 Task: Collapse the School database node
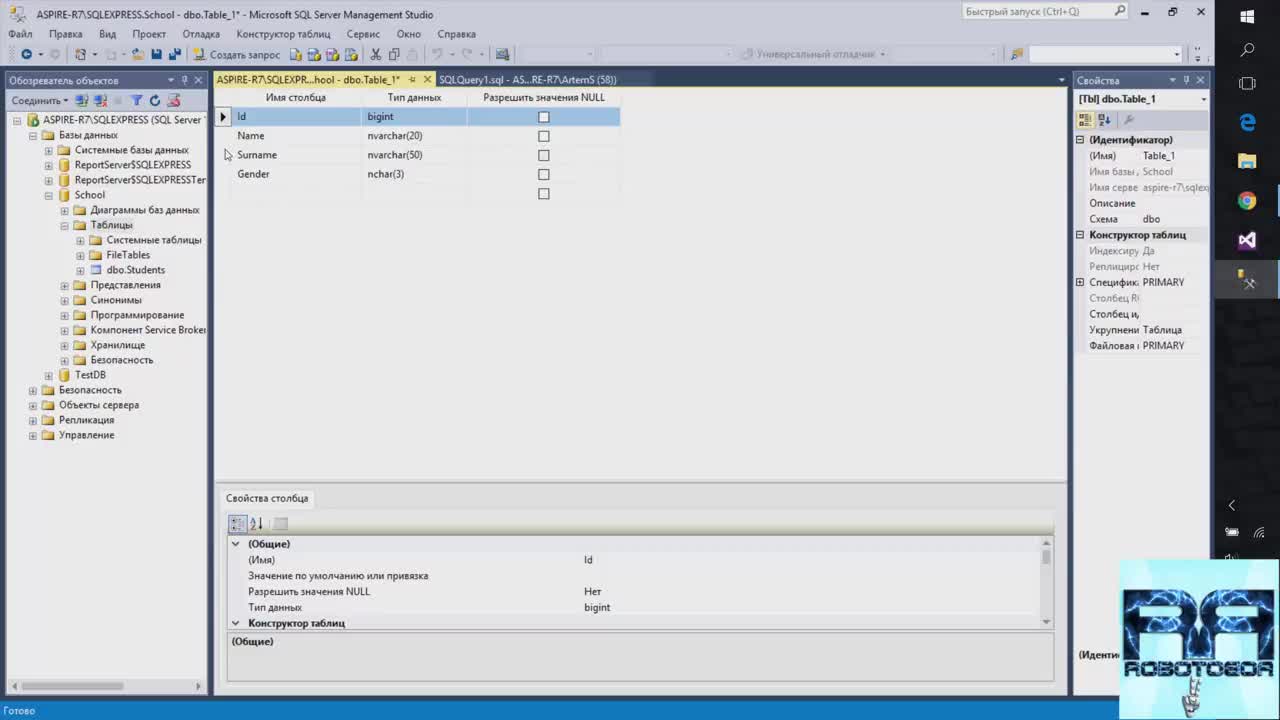click(x=48, y=195)
